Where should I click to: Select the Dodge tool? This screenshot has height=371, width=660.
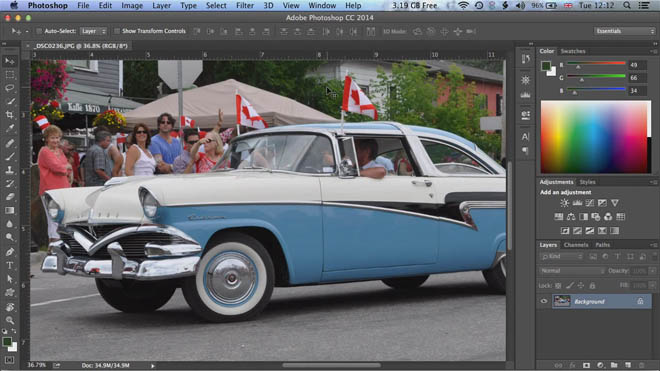[x=10, y=238]
